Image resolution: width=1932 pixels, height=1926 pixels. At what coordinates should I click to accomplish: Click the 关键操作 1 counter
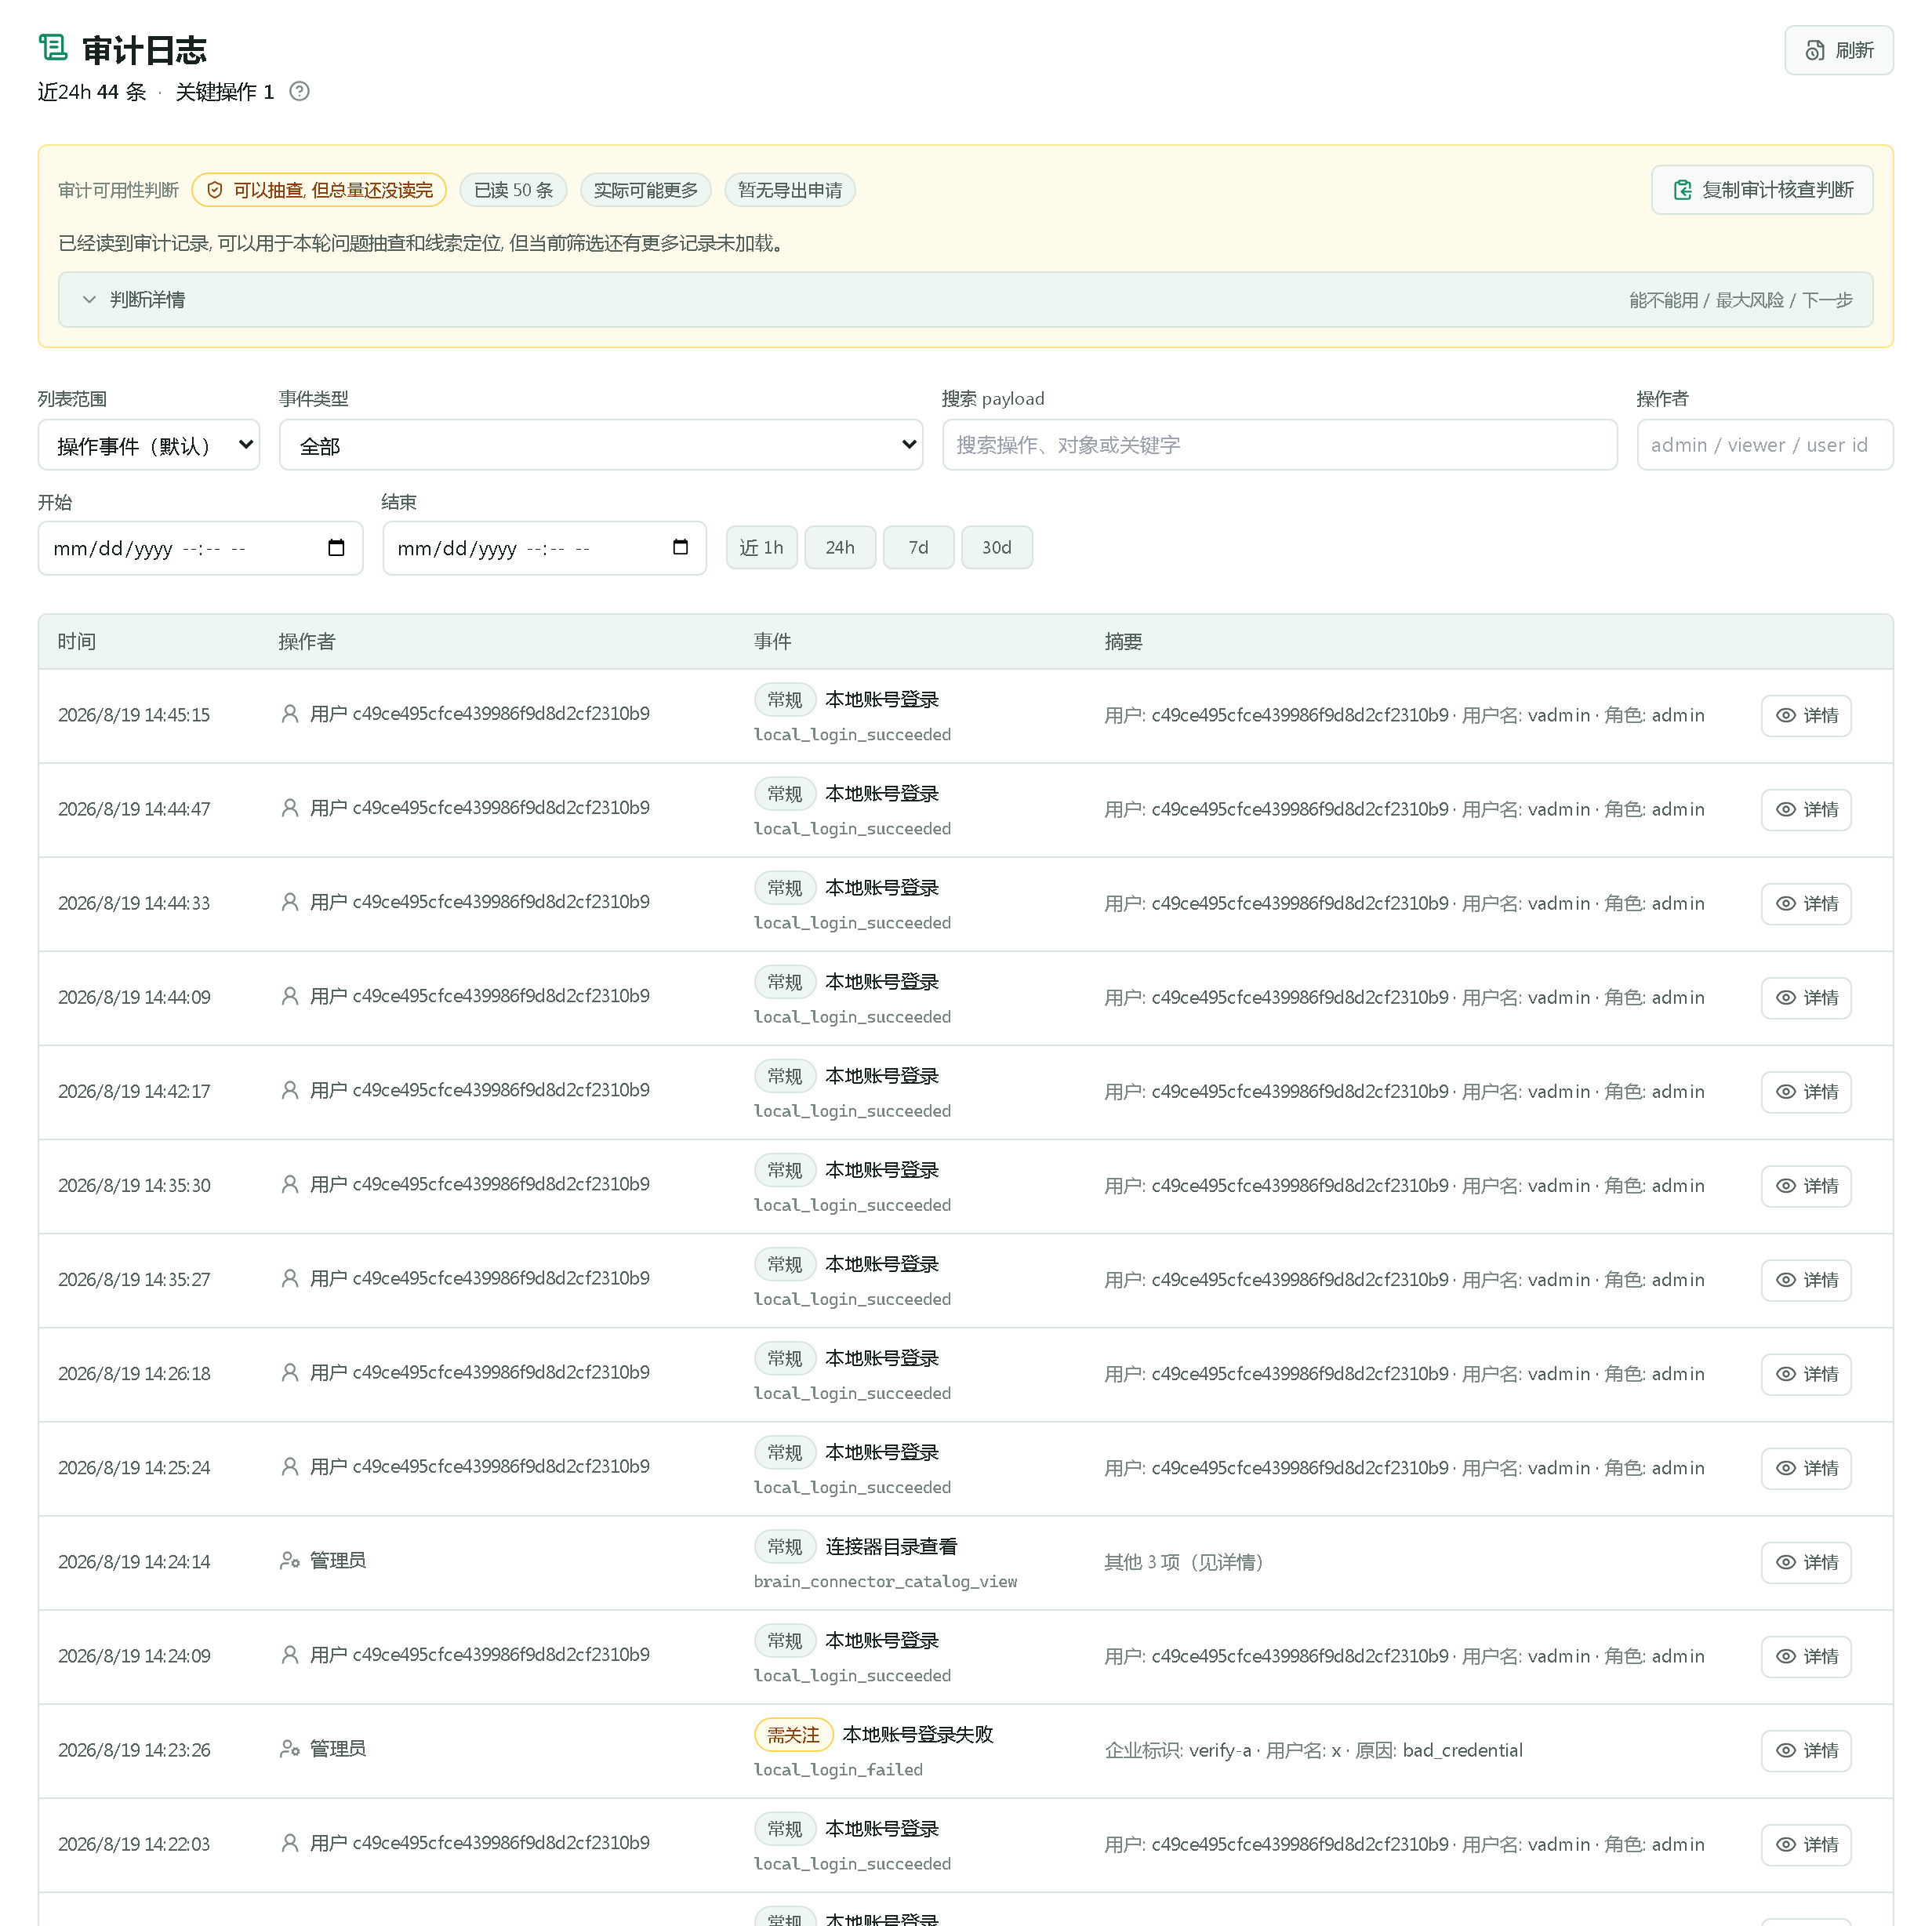point(225,92)
